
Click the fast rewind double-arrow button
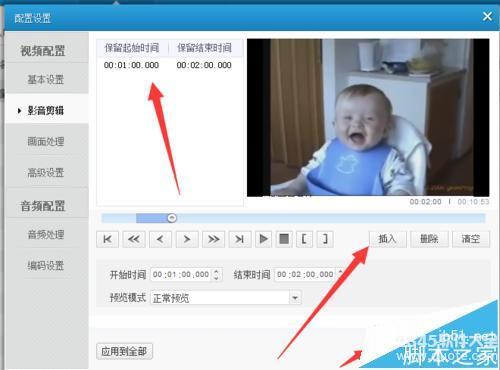[134, 239]
